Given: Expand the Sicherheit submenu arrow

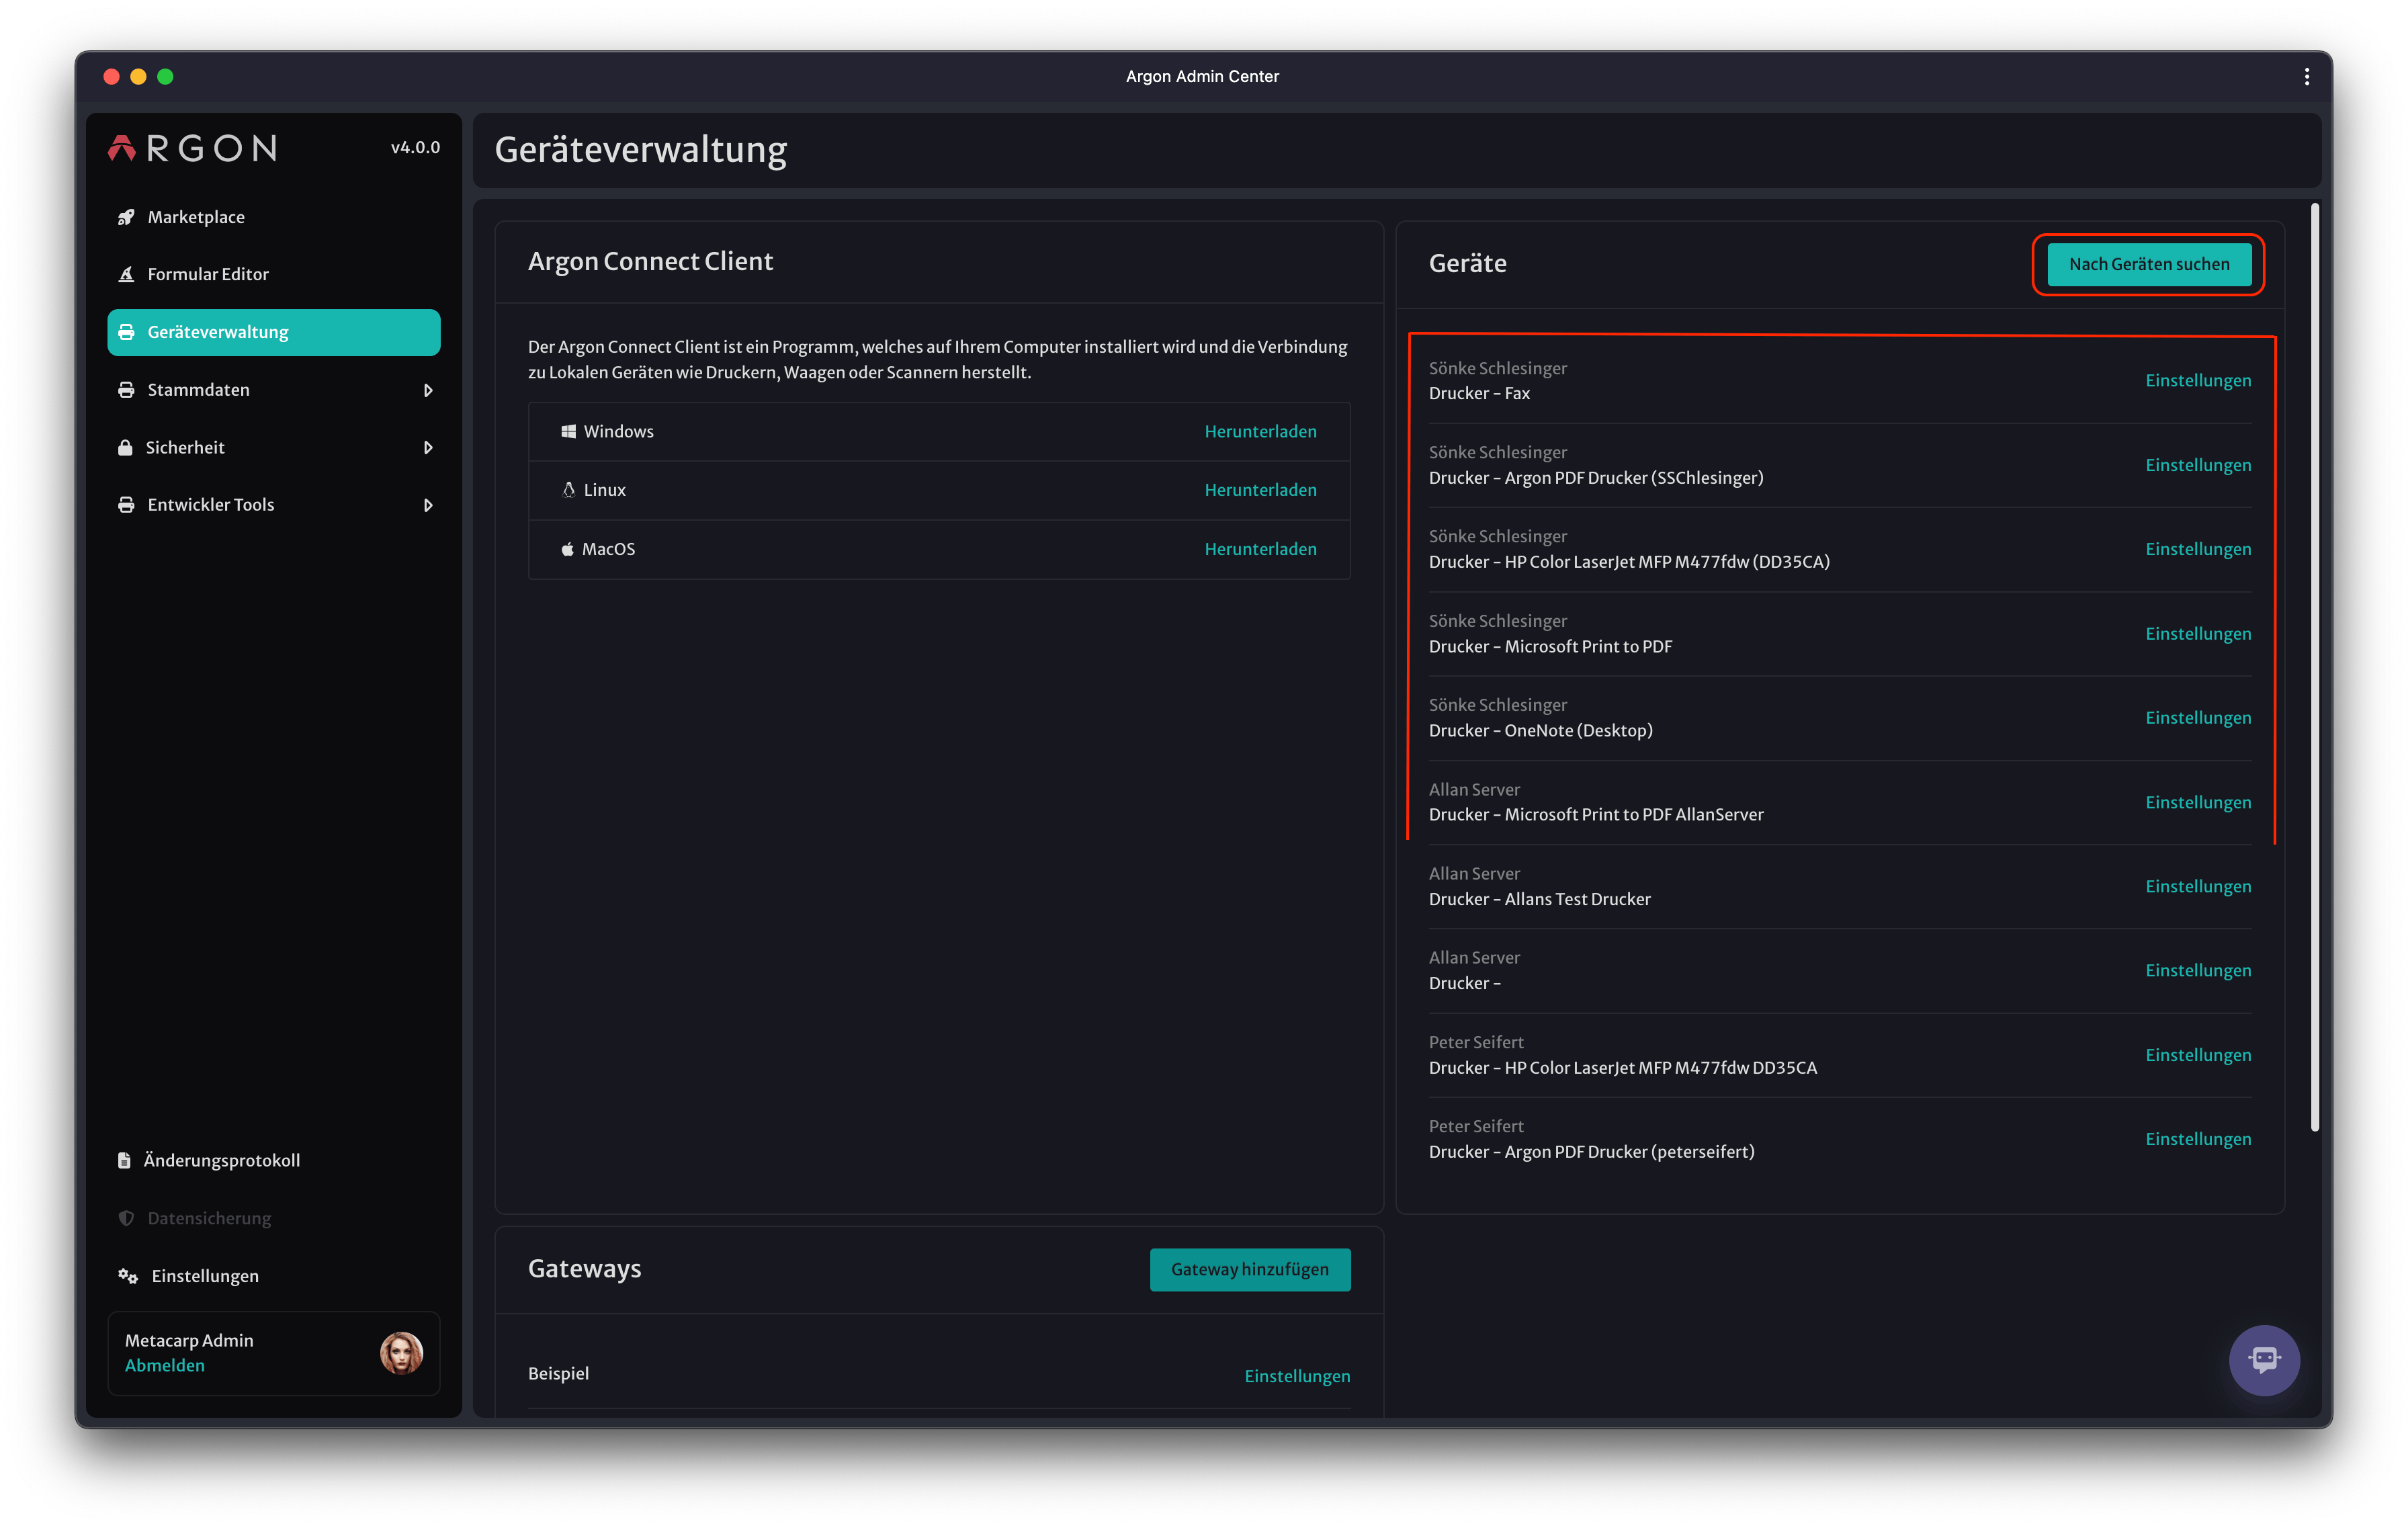Looking at the screenshot, I should tap(428, 447).
